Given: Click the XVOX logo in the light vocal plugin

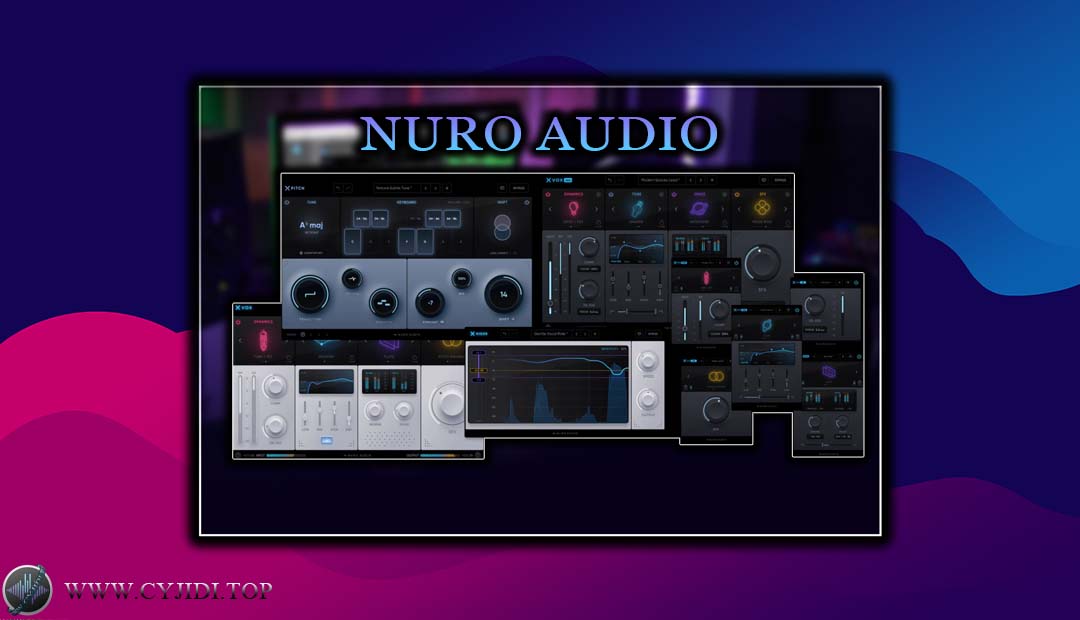Looking at the screenshot, I should coord(245,308).
